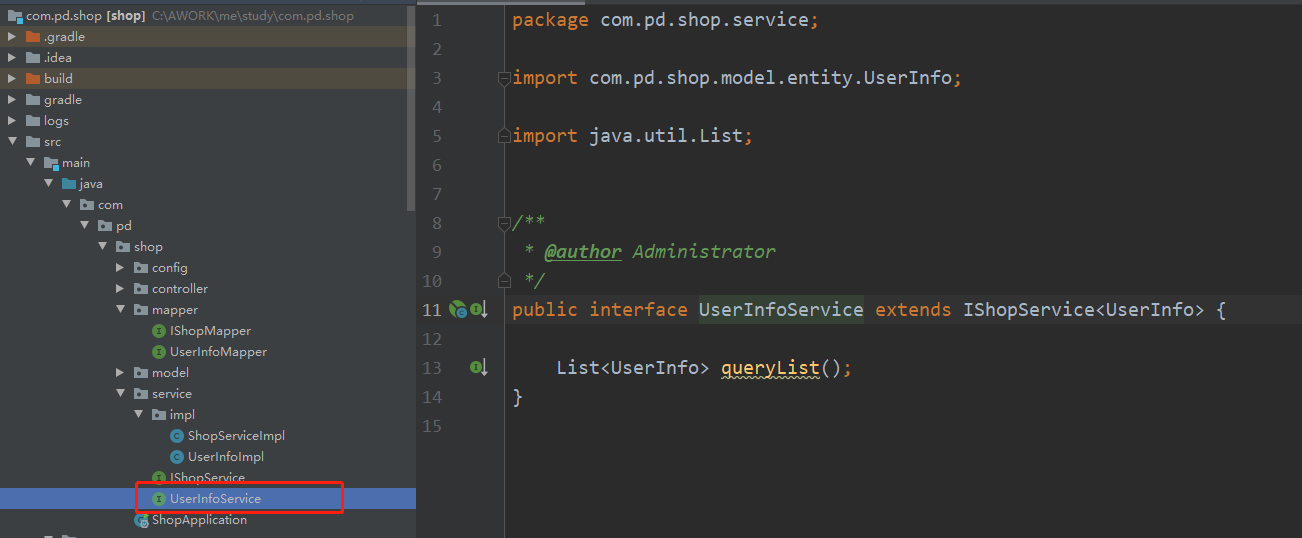The image size is (1302, 538).
Task: Collapse the mapper package arrow
Action: click(x=120, y=309)
